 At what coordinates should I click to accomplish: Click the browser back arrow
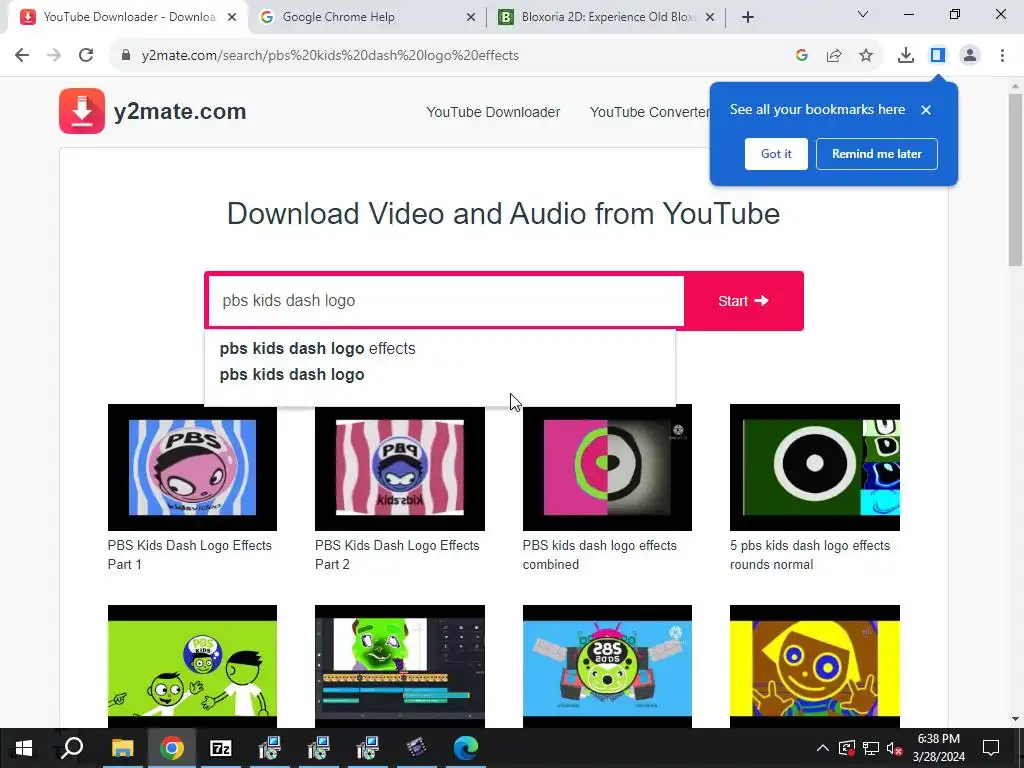(x=22, y=56)
